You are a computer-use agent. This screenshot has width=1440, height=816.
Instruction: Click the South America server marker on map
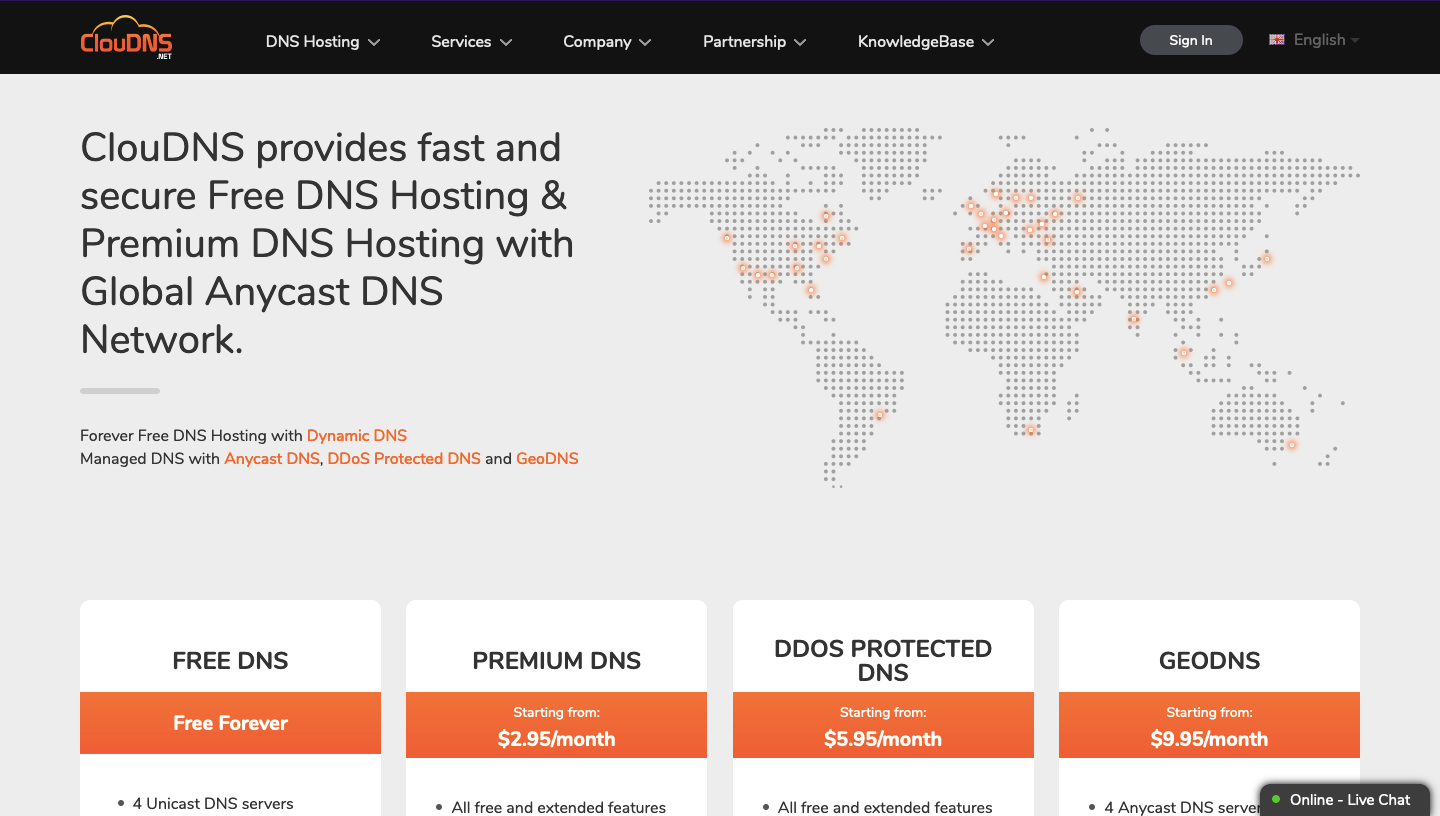tap(880, 415)
